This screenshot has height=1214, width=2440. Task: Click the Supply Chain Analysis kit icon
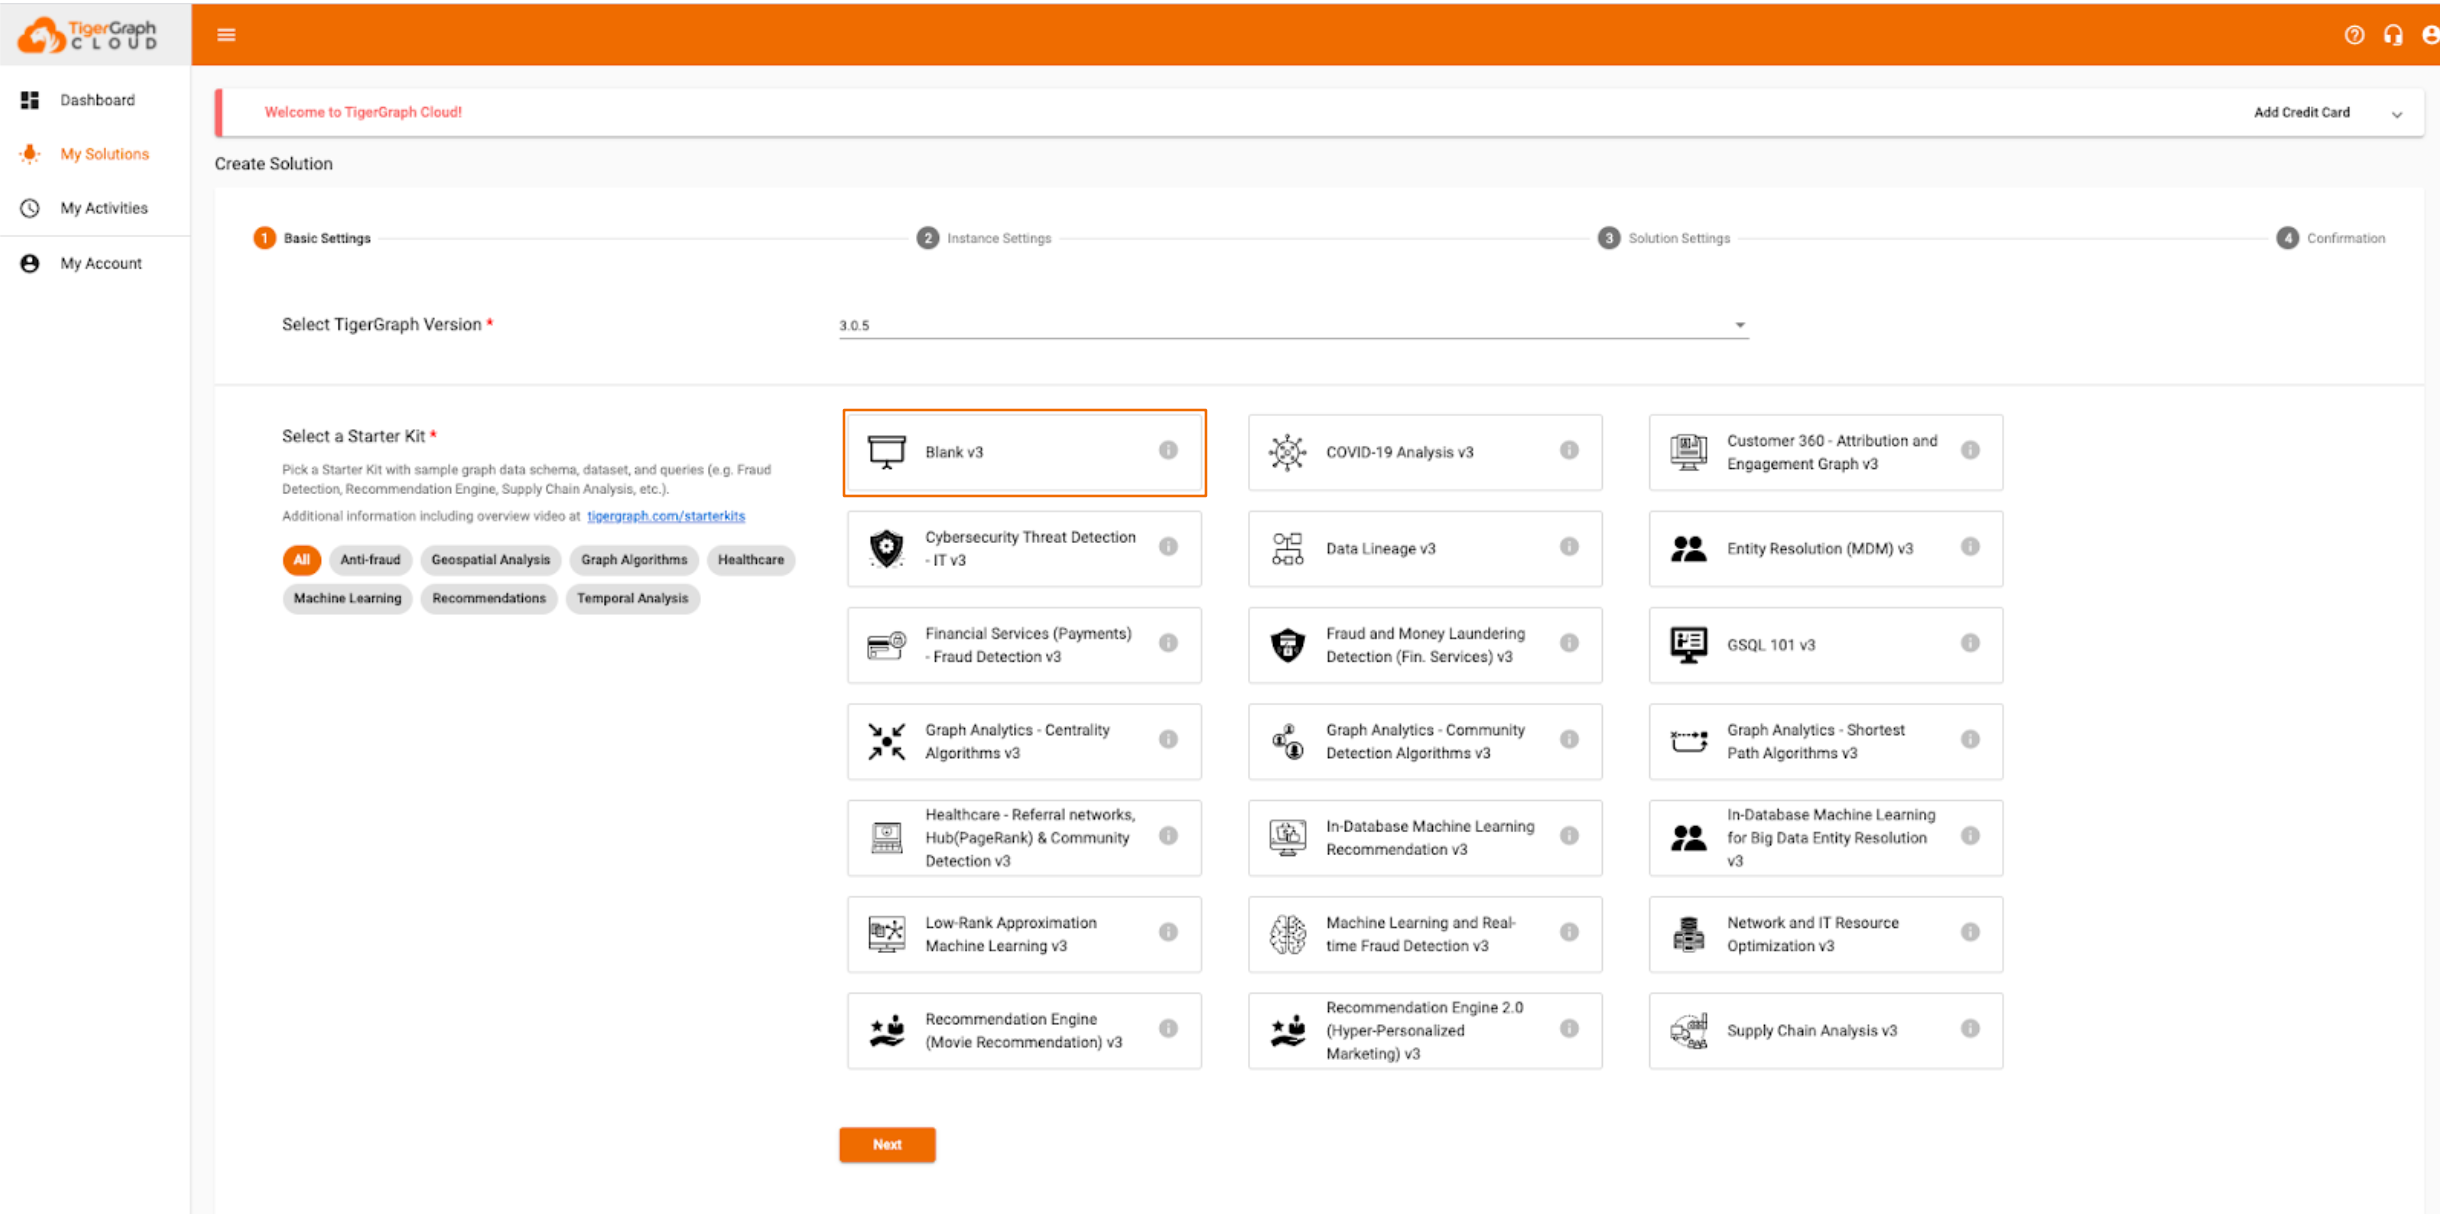(x=1688, y=1031)
